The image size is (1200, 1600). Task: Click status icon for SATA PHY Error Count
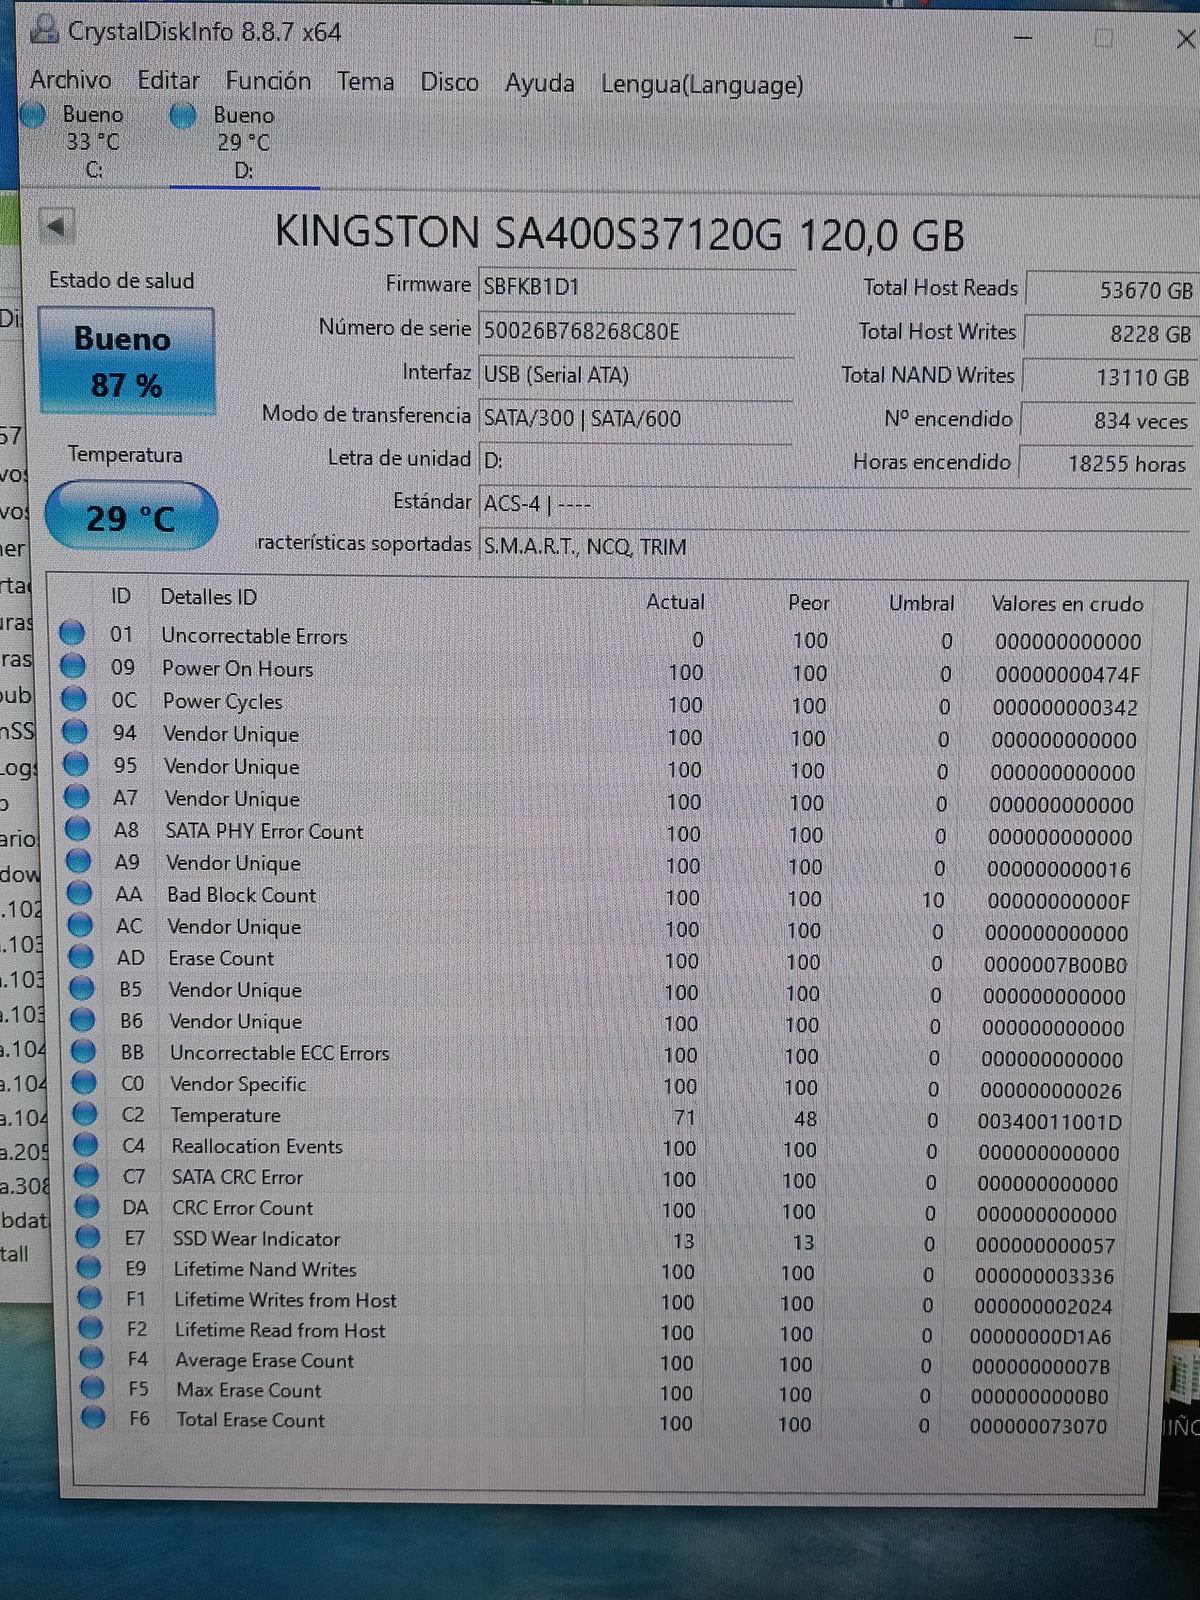77,829
